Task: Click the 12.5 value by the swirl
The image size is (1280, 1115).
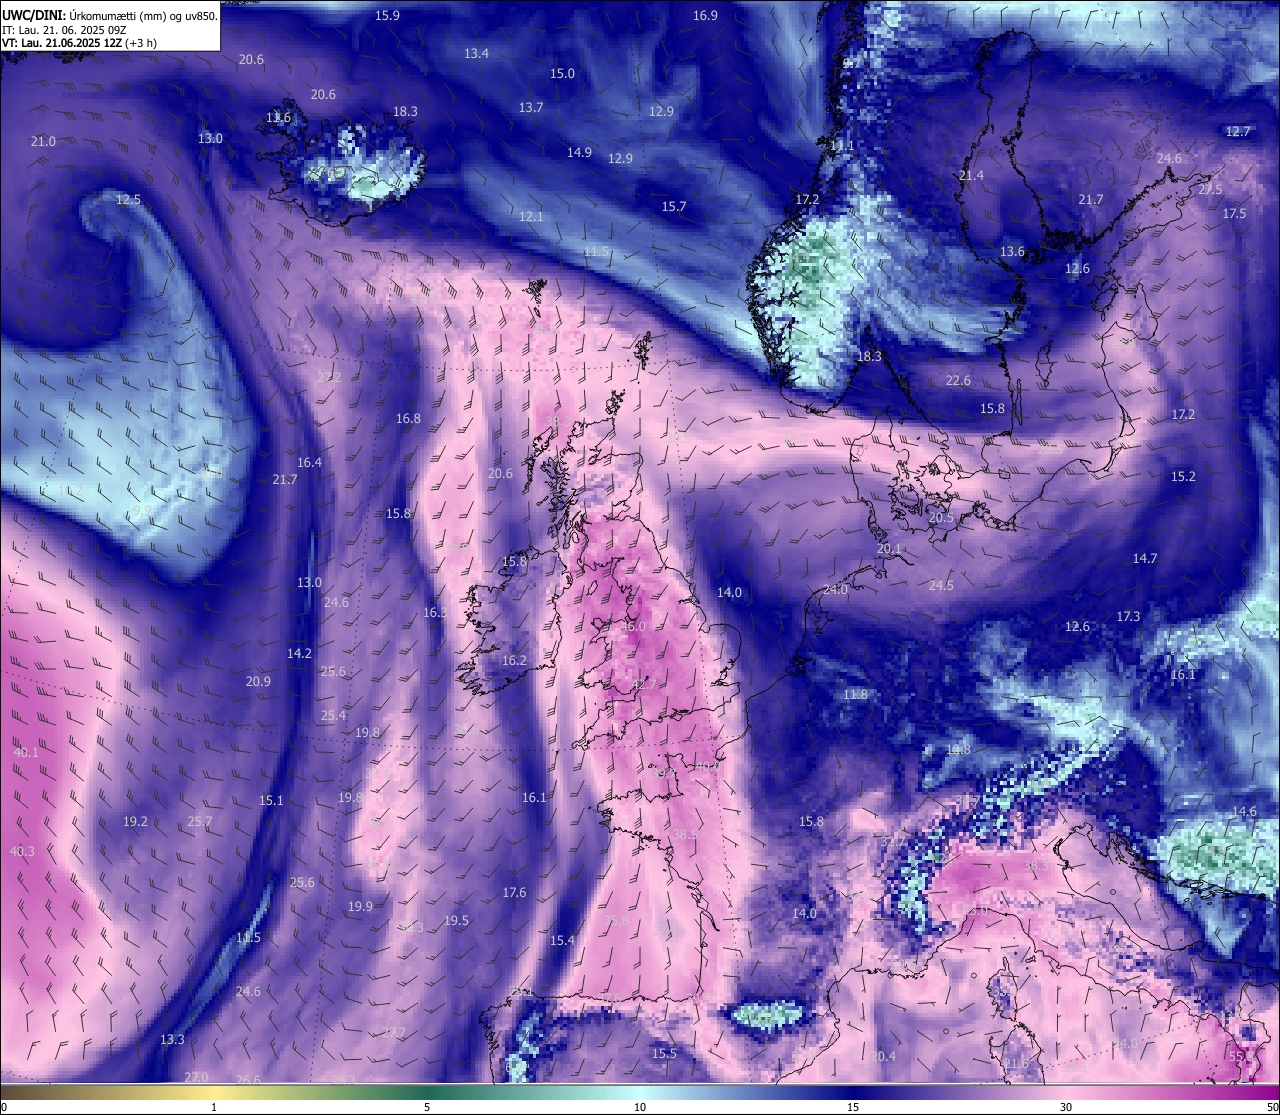Action: pyautogui.click(x=128, y=200)
